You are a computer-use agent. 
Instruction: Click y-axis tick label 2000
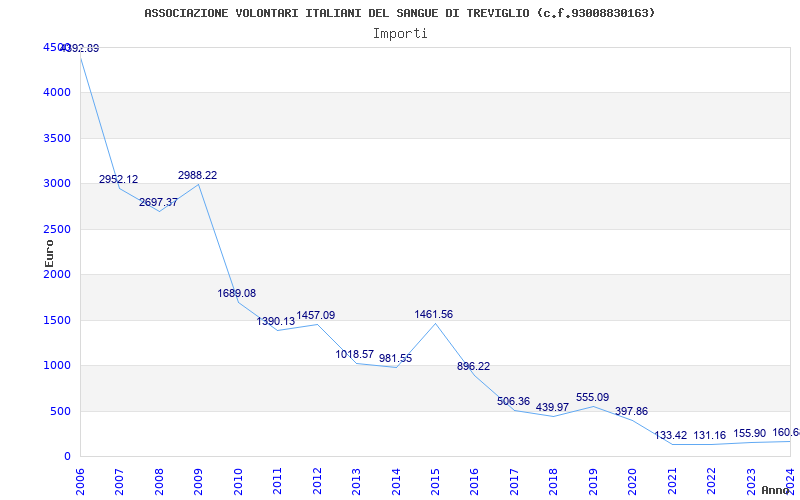coord(57,274)
